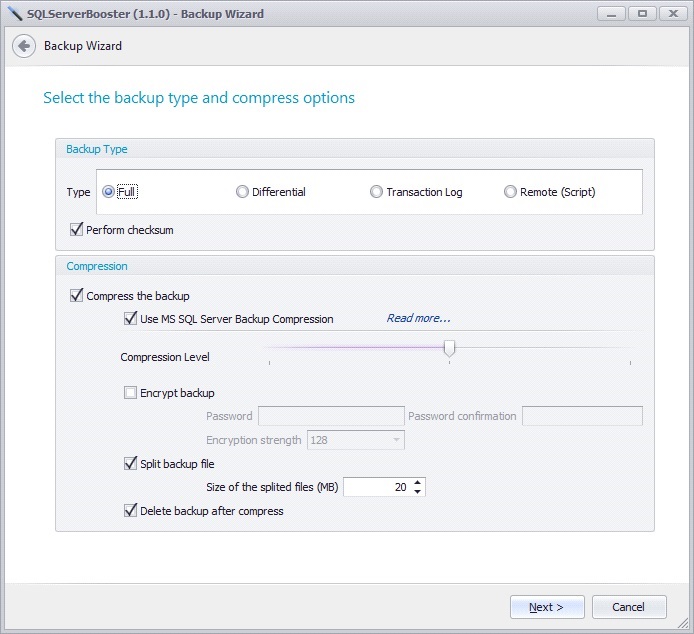The image size is (694, 634).
Task: Toggle the Split backup file option
Action: click(131, 464)
